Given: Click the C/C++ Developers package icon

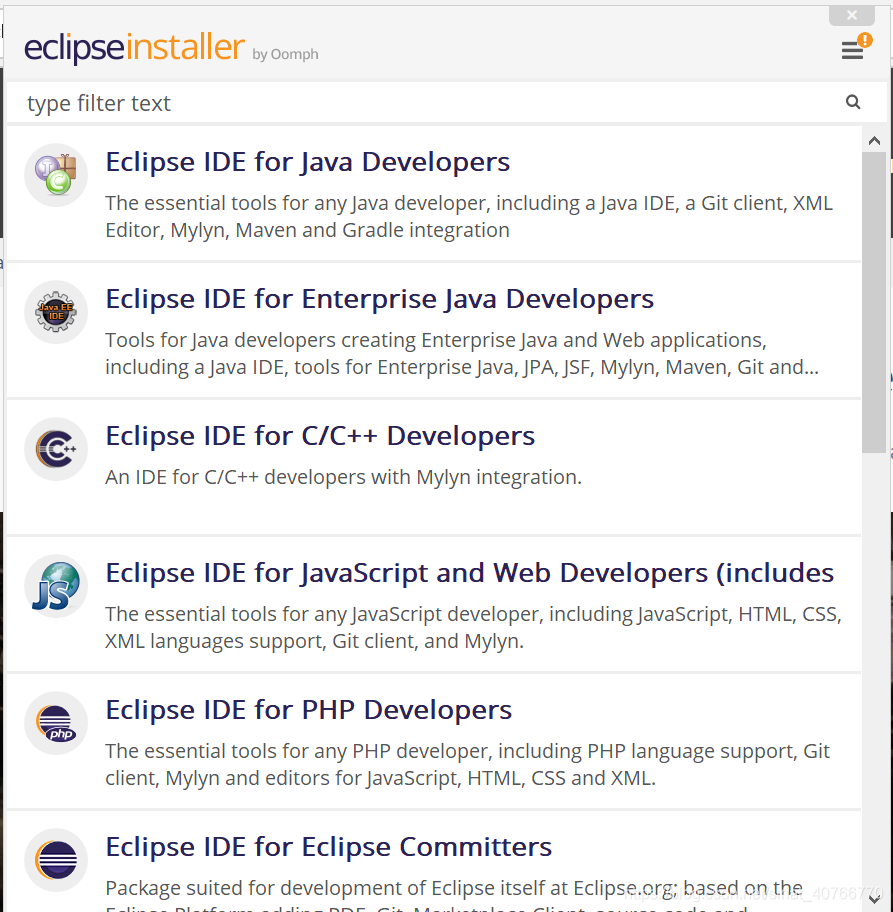Looking at the screenshot, I should [55, 448].
